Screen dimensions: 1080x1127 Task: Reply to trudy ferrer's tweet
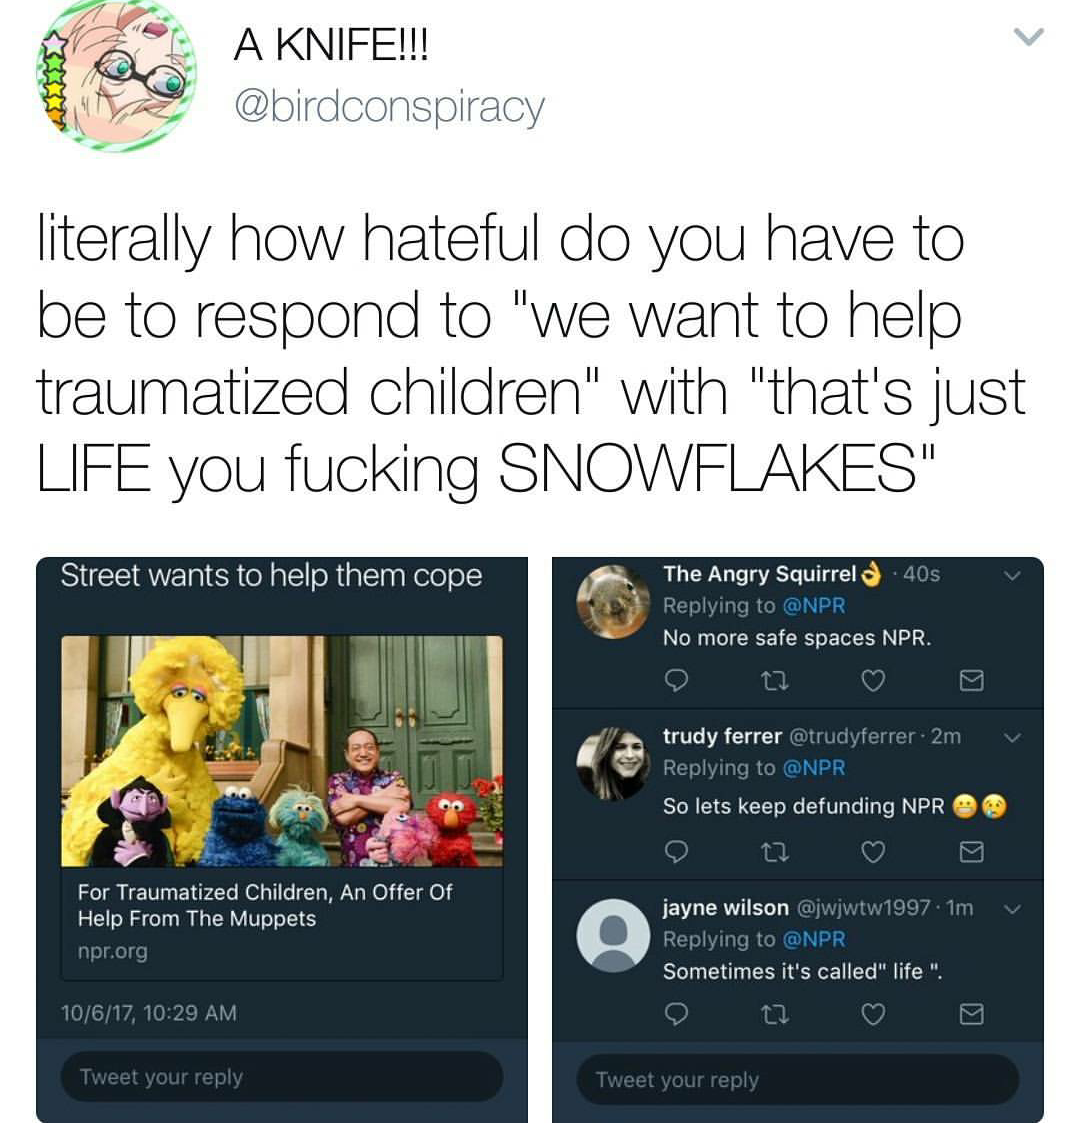click(675, 852)
